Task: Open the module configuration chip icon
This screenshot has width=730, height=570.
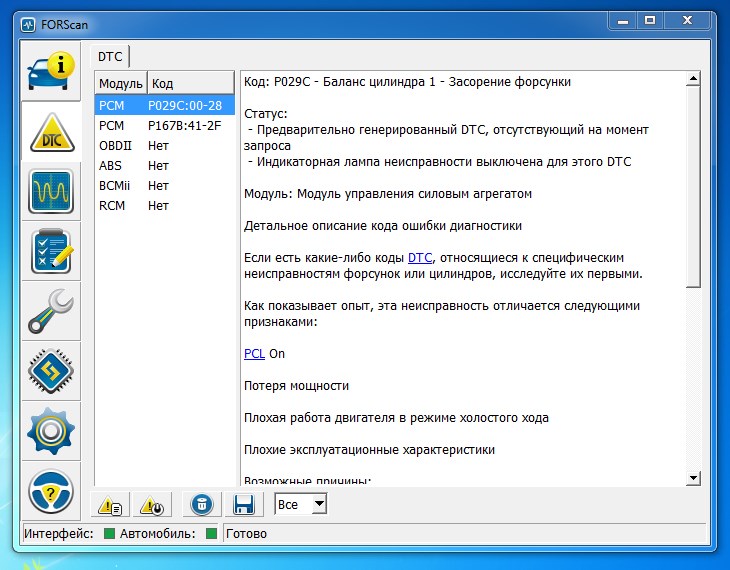Action: [x=51, y=371]
